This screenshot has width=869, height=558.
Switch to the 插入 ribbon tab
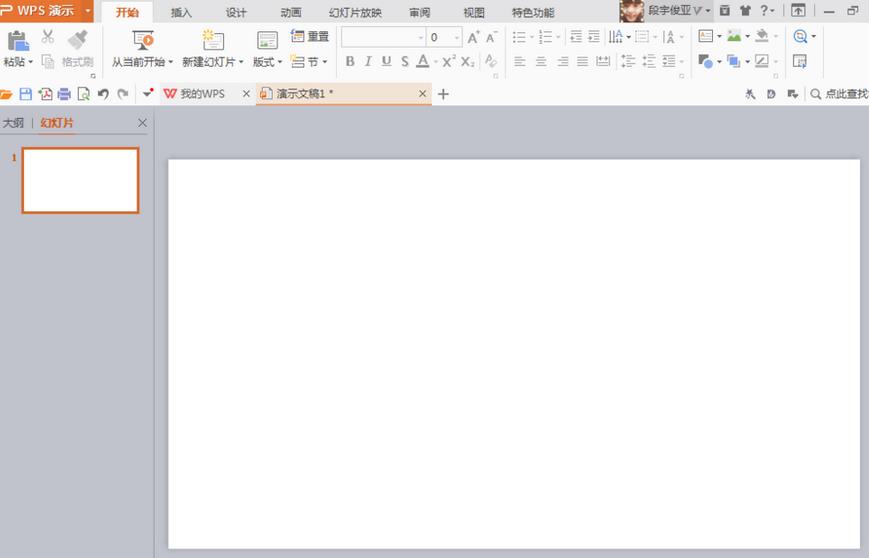(x=181, y=12)
